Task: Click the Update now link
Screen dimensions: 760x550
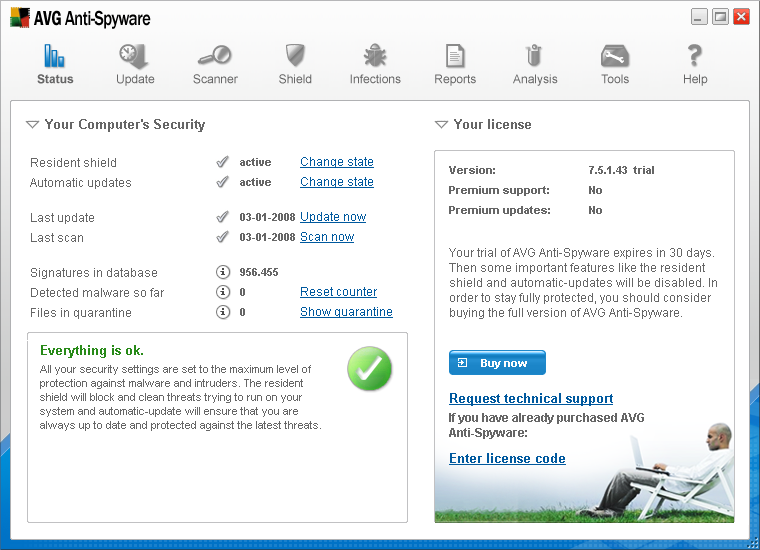Action: pos(333,217)
